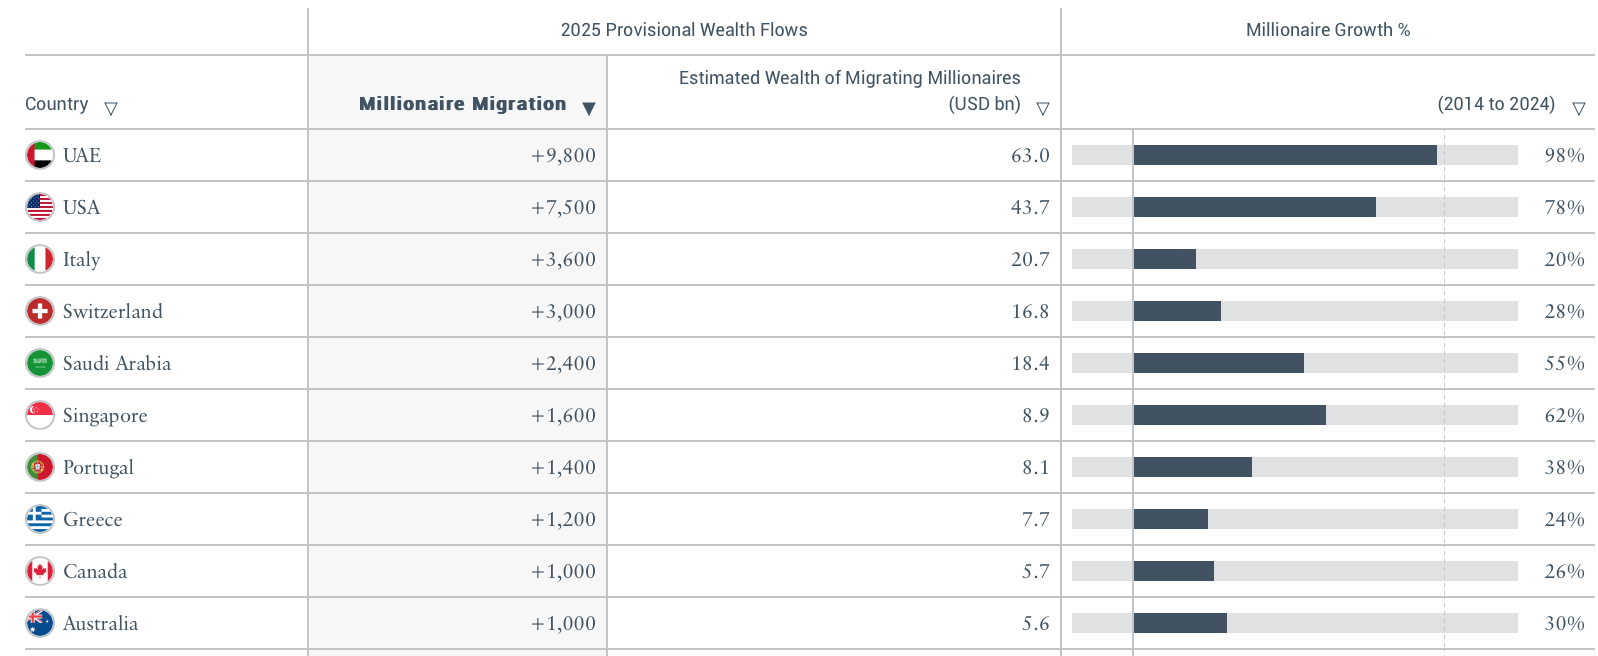Image resolution: width=1598 pixels, height=656 pixels.
Task: Click the Millionaire Migration column header
Action: (462, 104)
